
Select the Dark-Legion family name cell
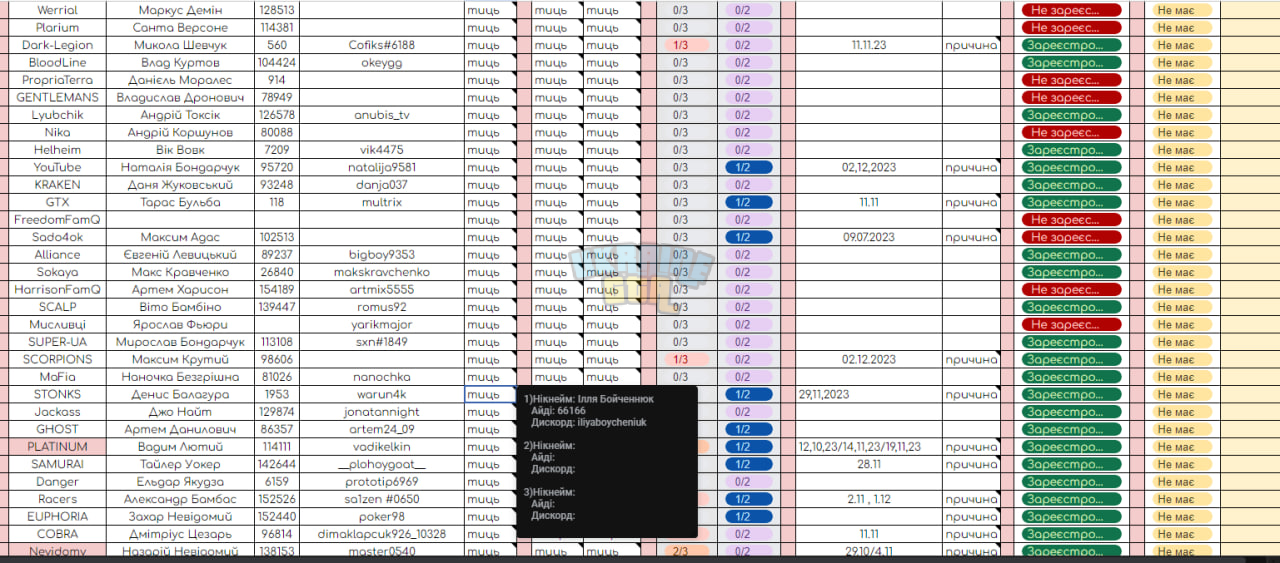click(x=57, y=45)
